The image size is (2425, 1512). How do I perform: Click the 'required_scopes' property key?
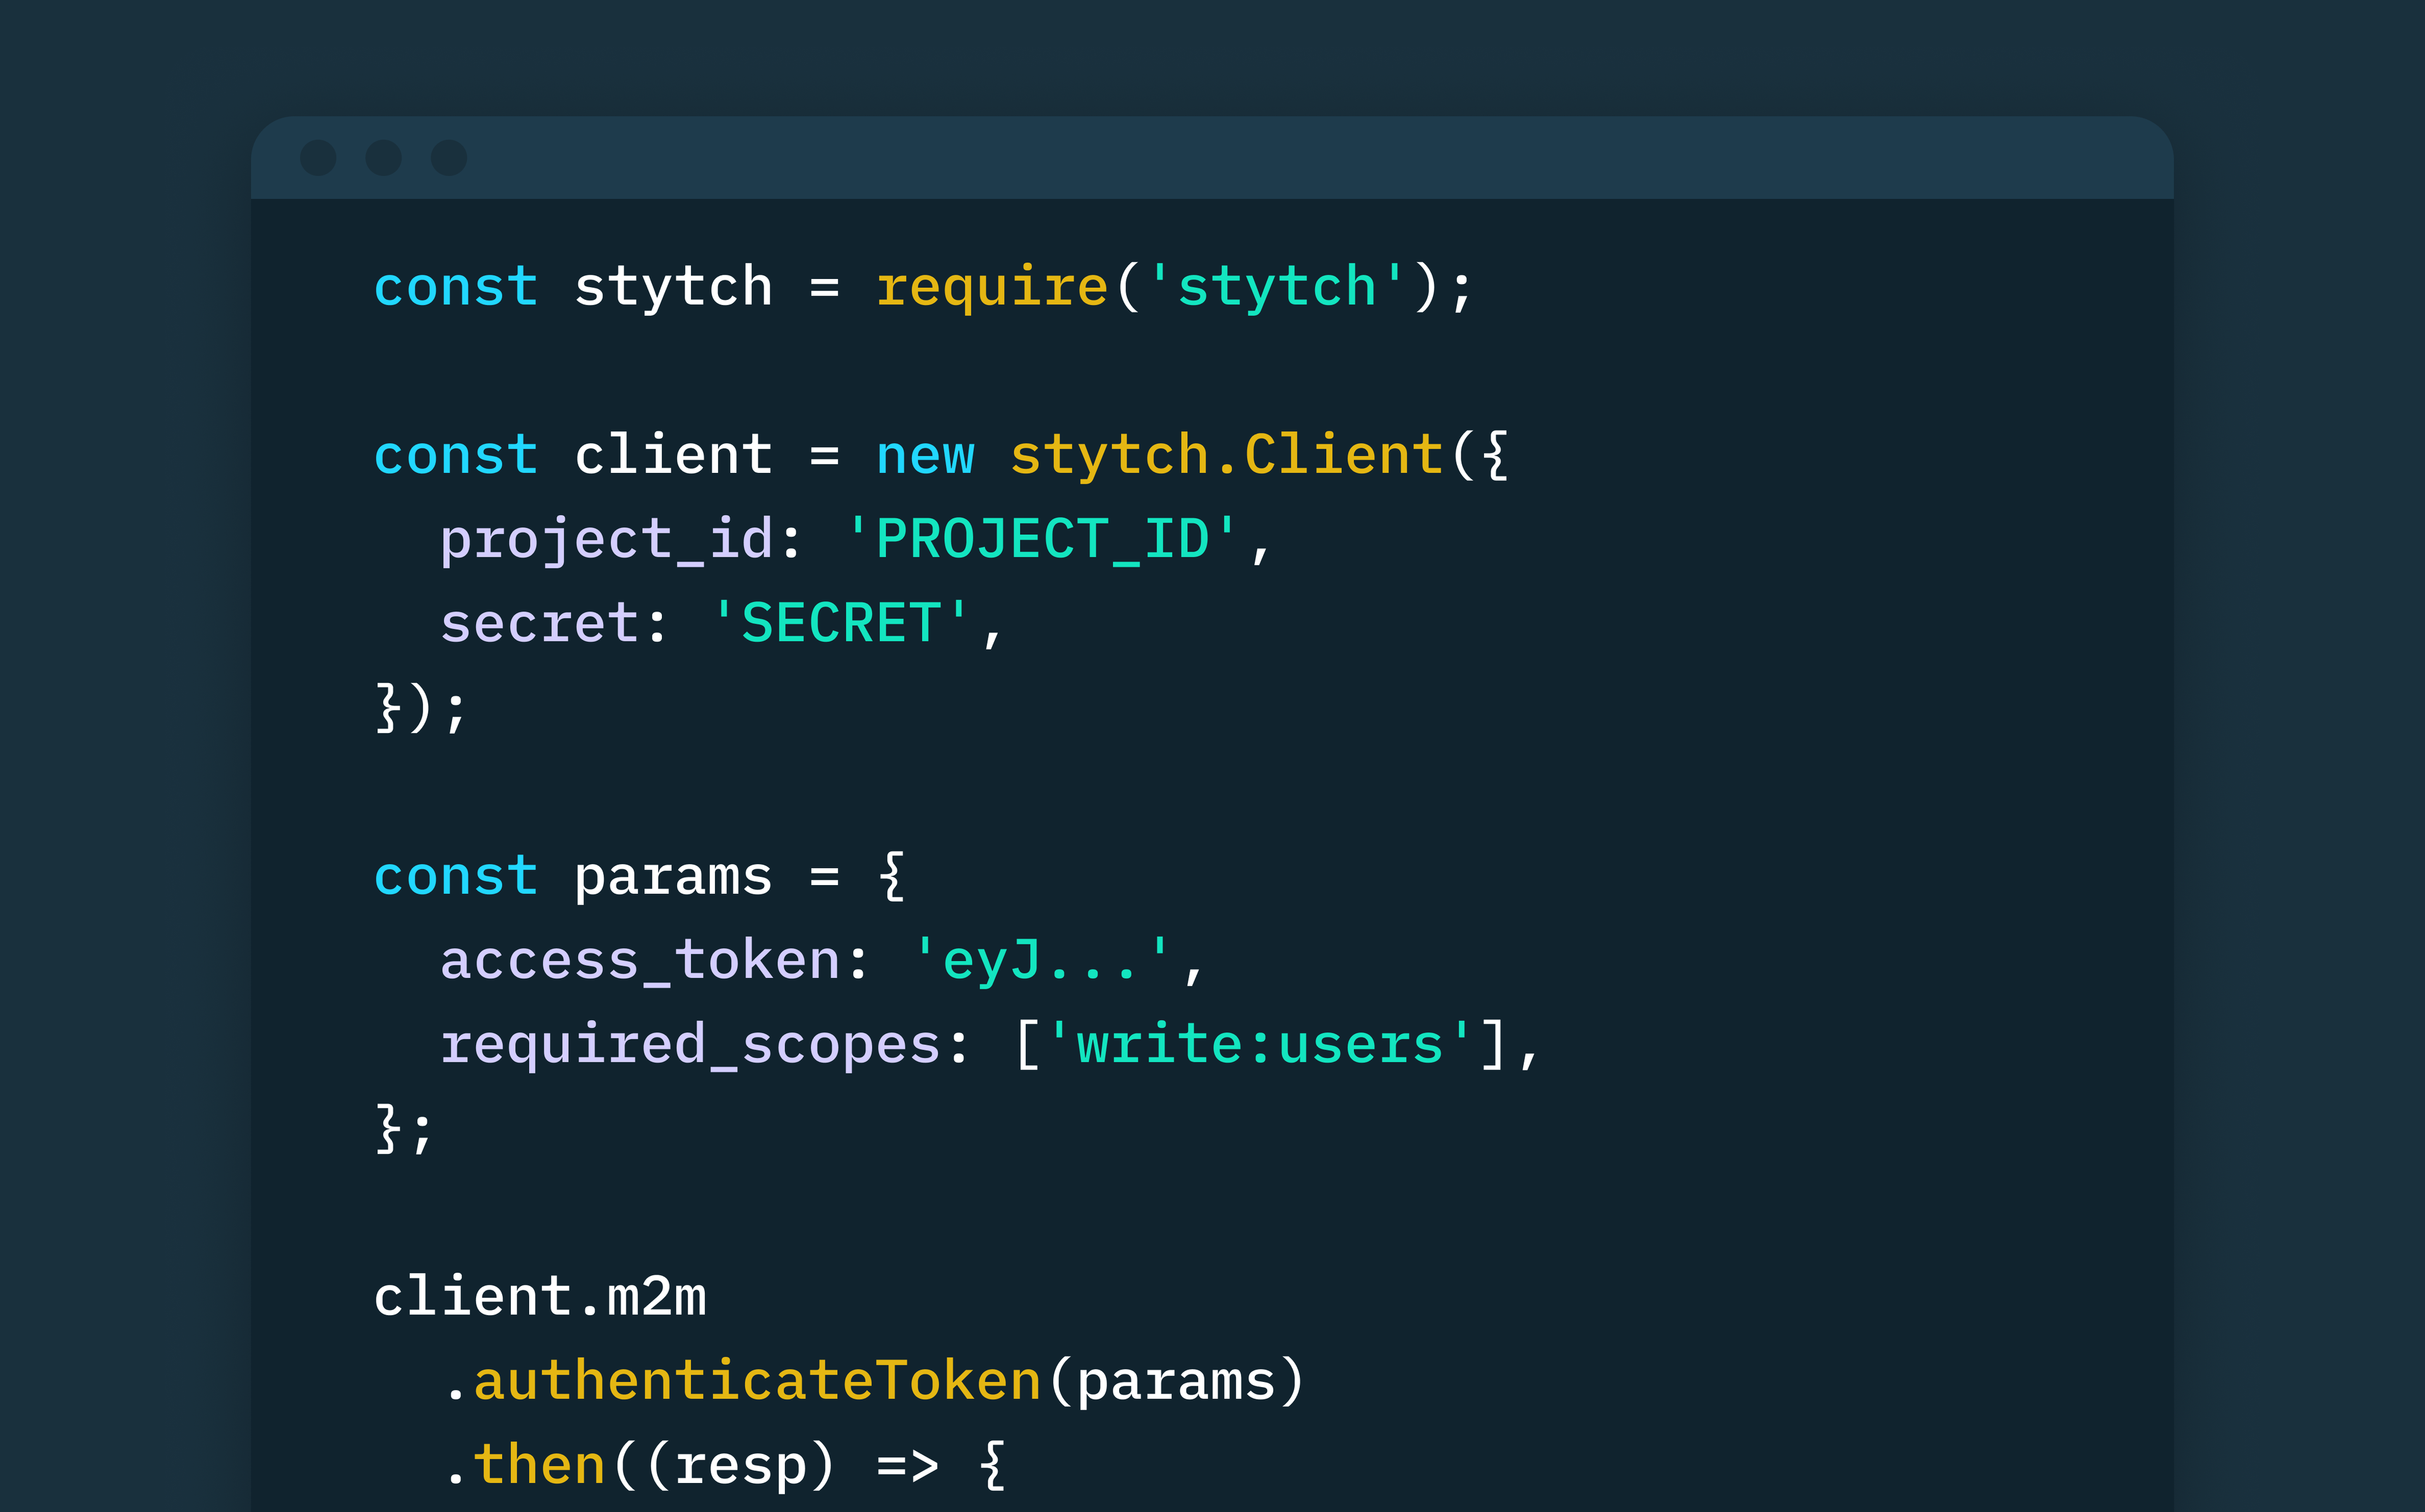coord(690,1045)
